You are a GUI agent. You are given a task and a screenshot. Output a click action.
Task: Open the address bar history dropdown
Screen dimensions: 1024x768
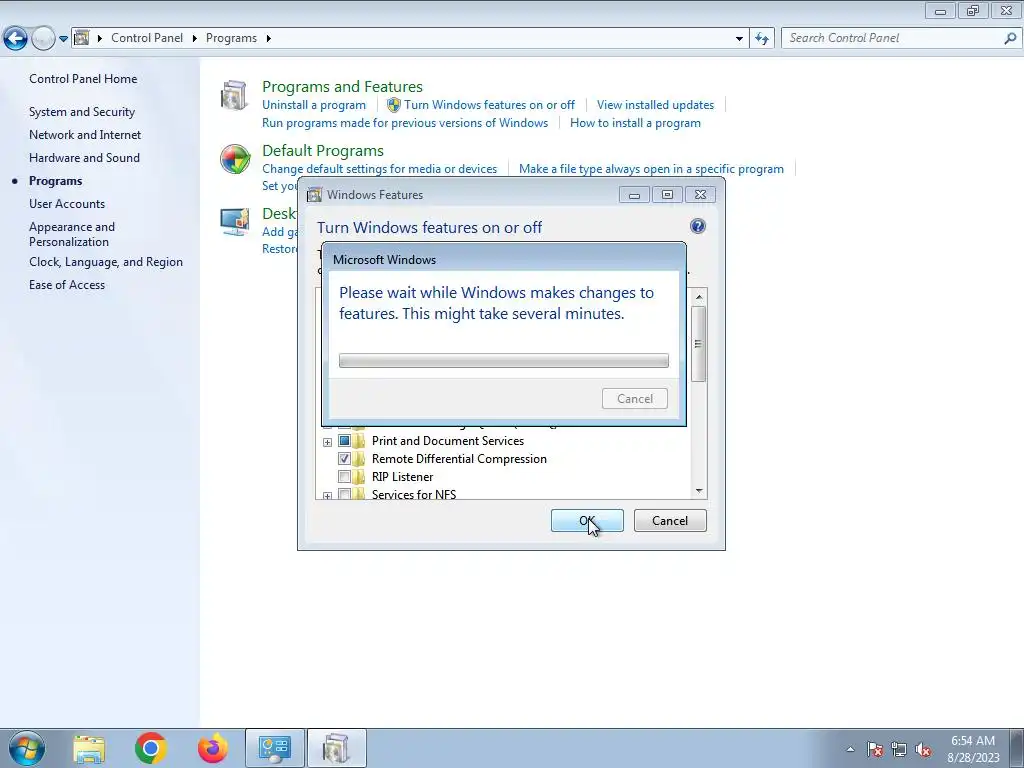[x=739, y=39]
